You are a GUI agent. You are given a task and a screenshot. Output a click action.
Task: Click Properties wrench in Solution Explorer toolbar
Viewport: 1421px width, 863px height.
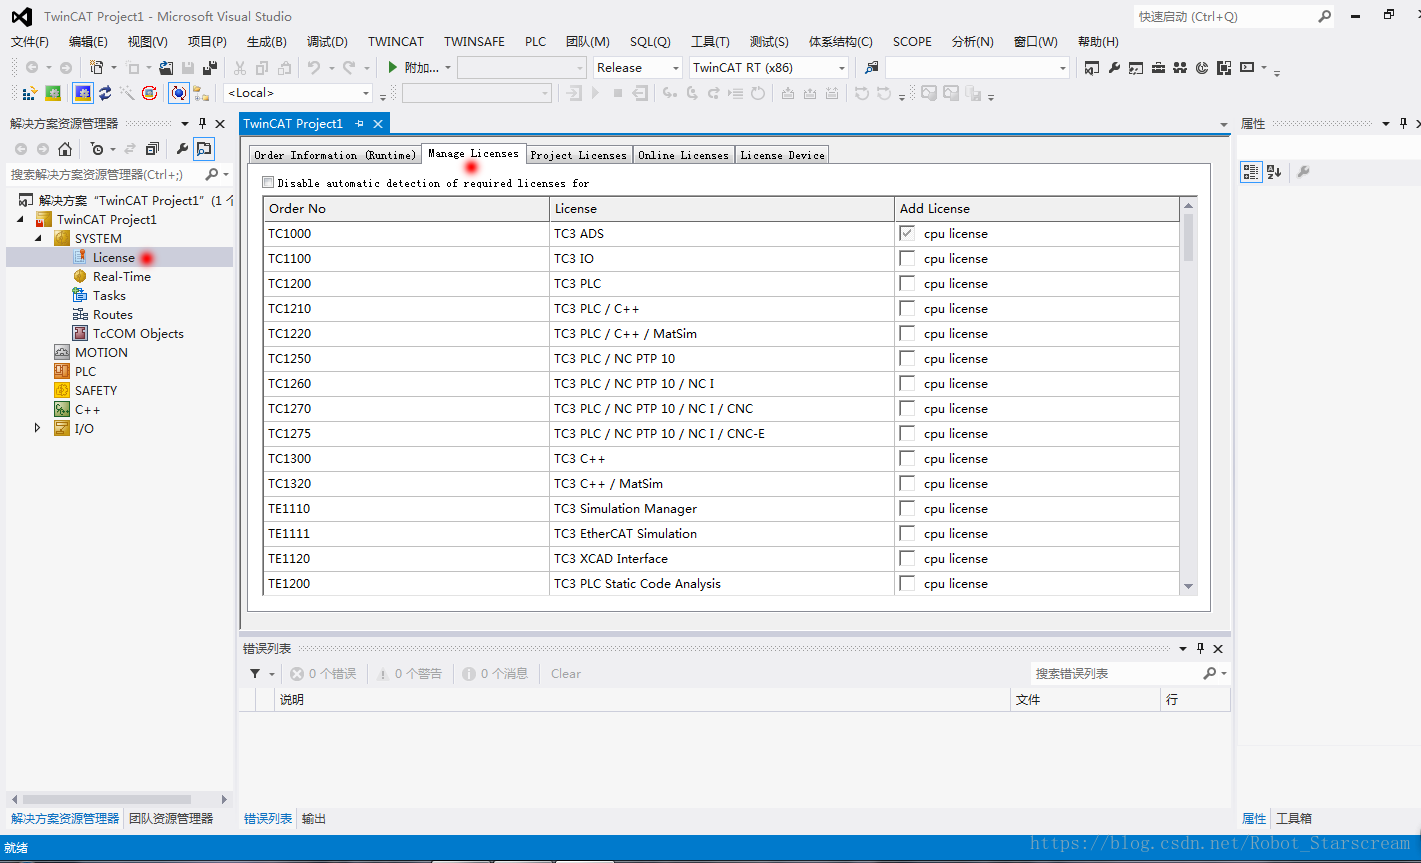(182, 149)
